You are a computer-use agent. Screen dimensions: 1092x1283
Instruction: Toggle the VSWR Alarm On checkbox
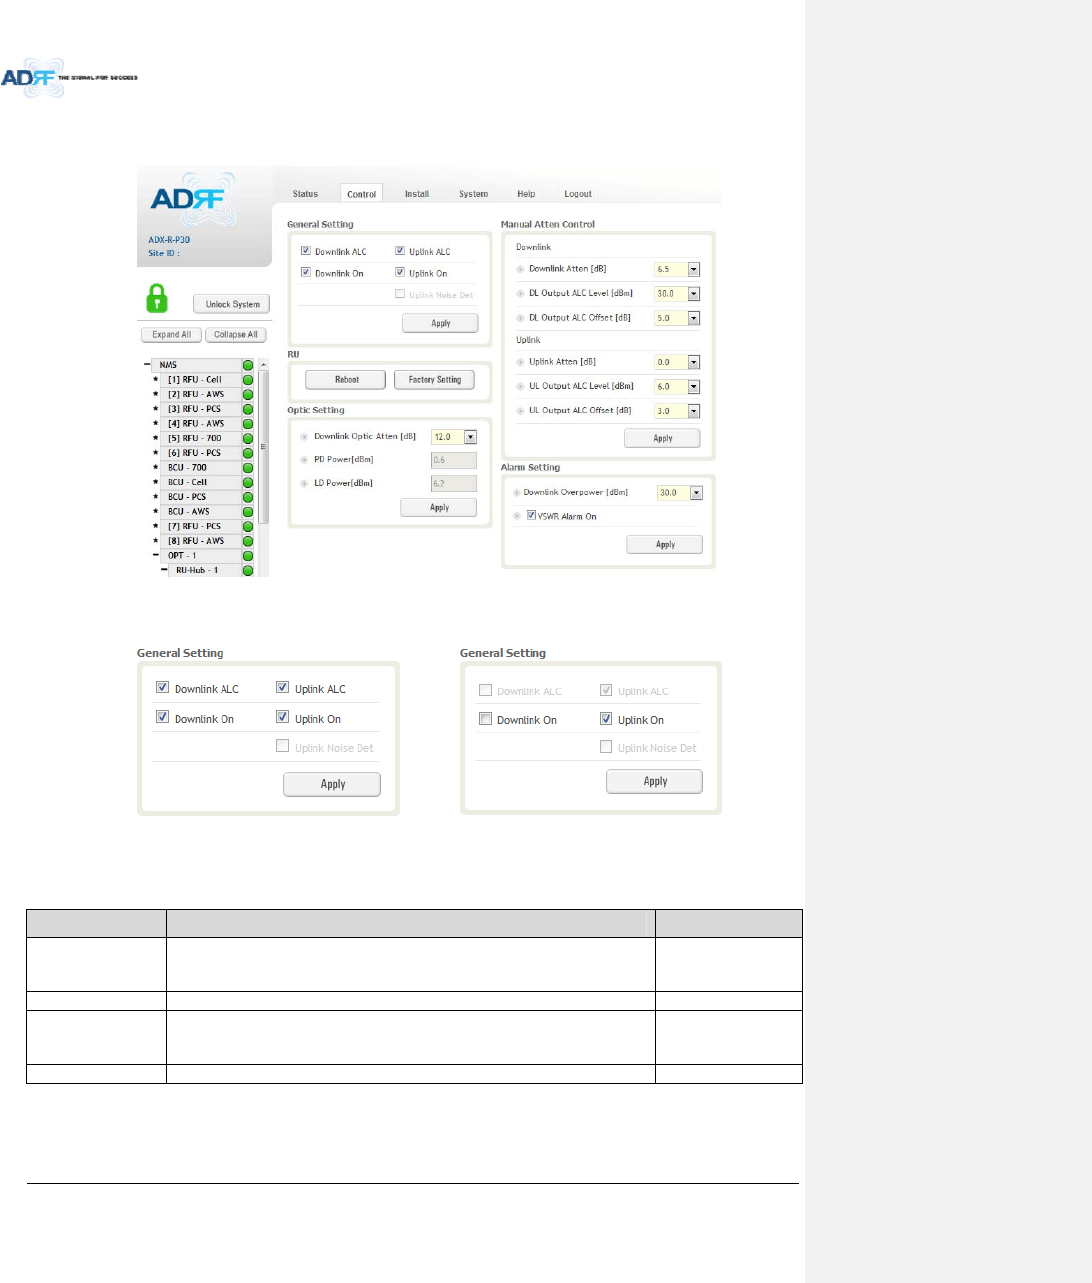click(x=532, y=515)
